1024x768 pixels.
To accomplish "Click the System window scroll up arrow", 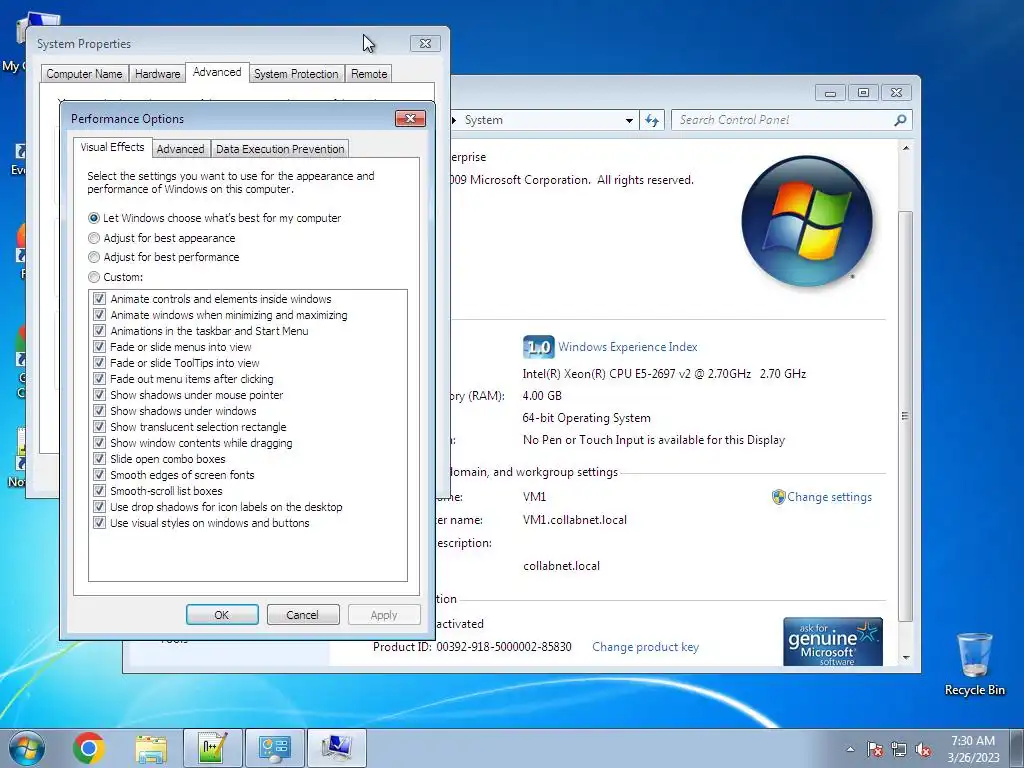I will [x=906, y=148].
